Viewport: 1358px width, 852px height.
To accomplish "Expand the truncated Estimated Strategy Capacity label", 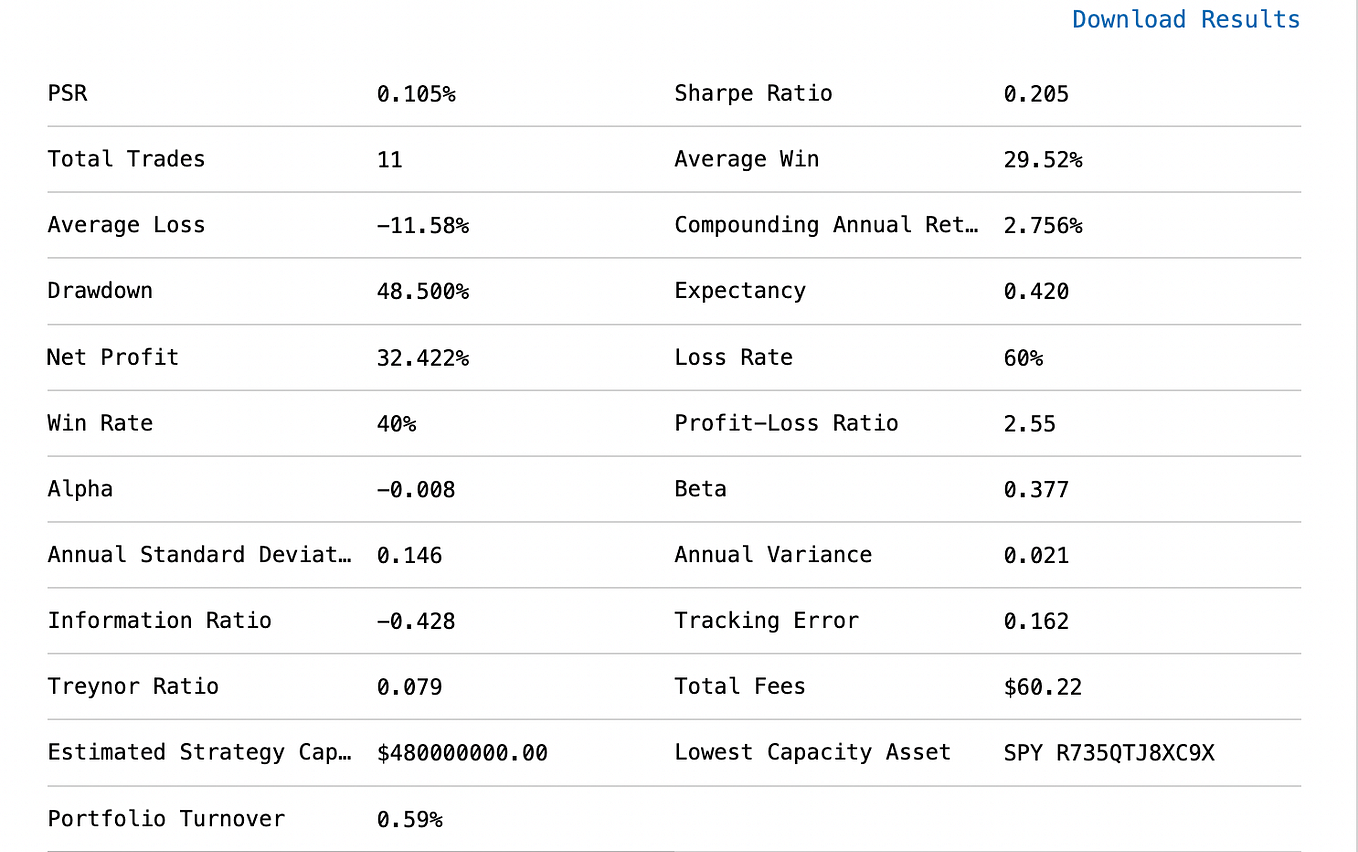I will (x=199, y=753).
